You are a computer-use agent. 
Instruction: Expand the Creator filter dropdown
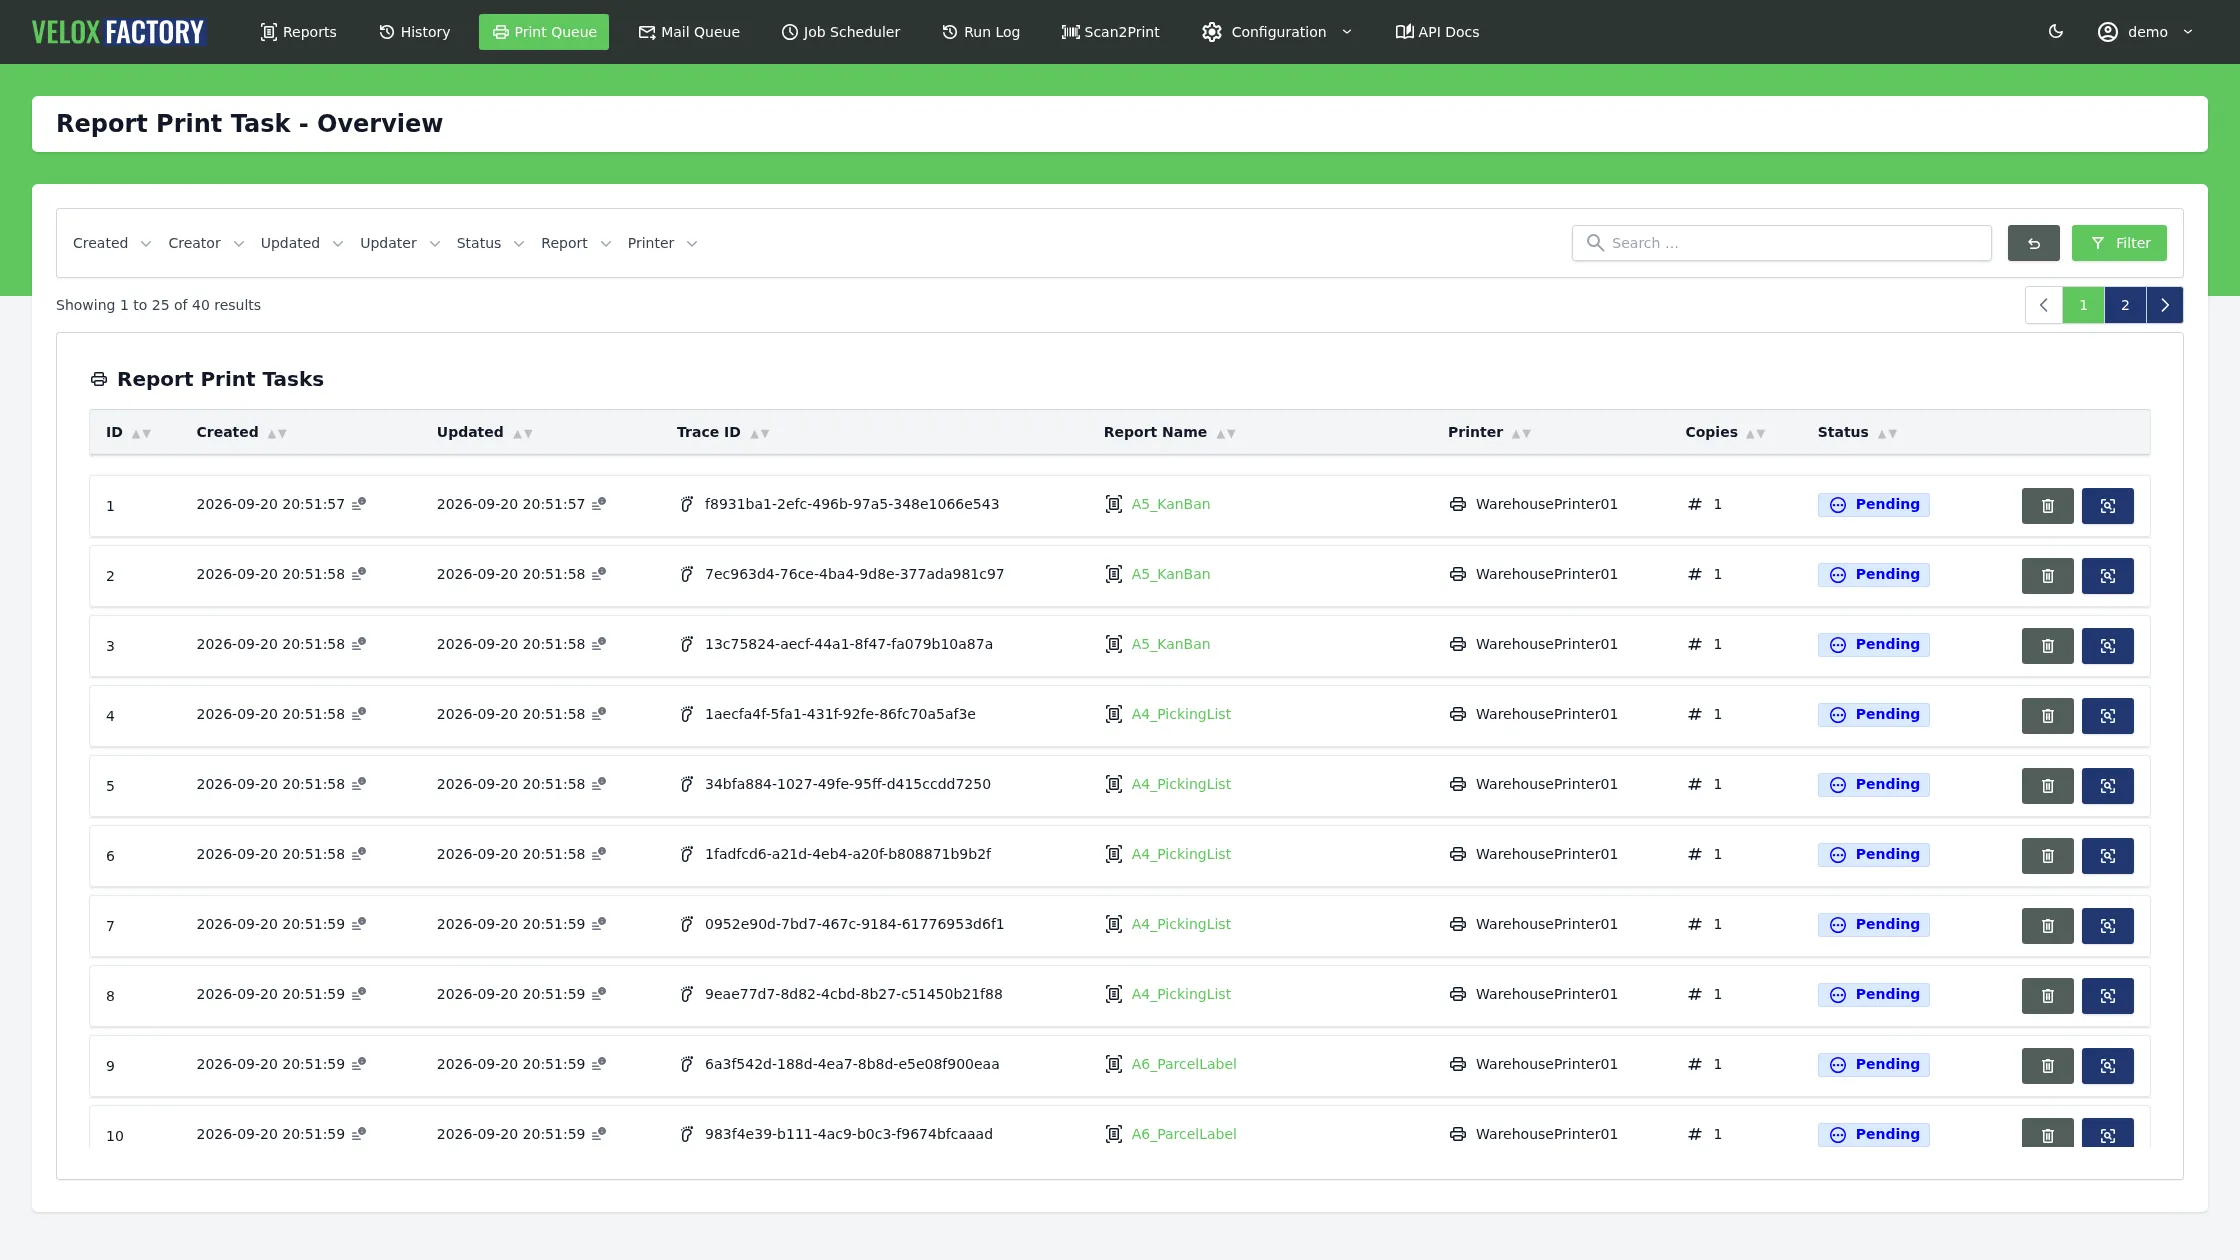click(x=206, y=243)
